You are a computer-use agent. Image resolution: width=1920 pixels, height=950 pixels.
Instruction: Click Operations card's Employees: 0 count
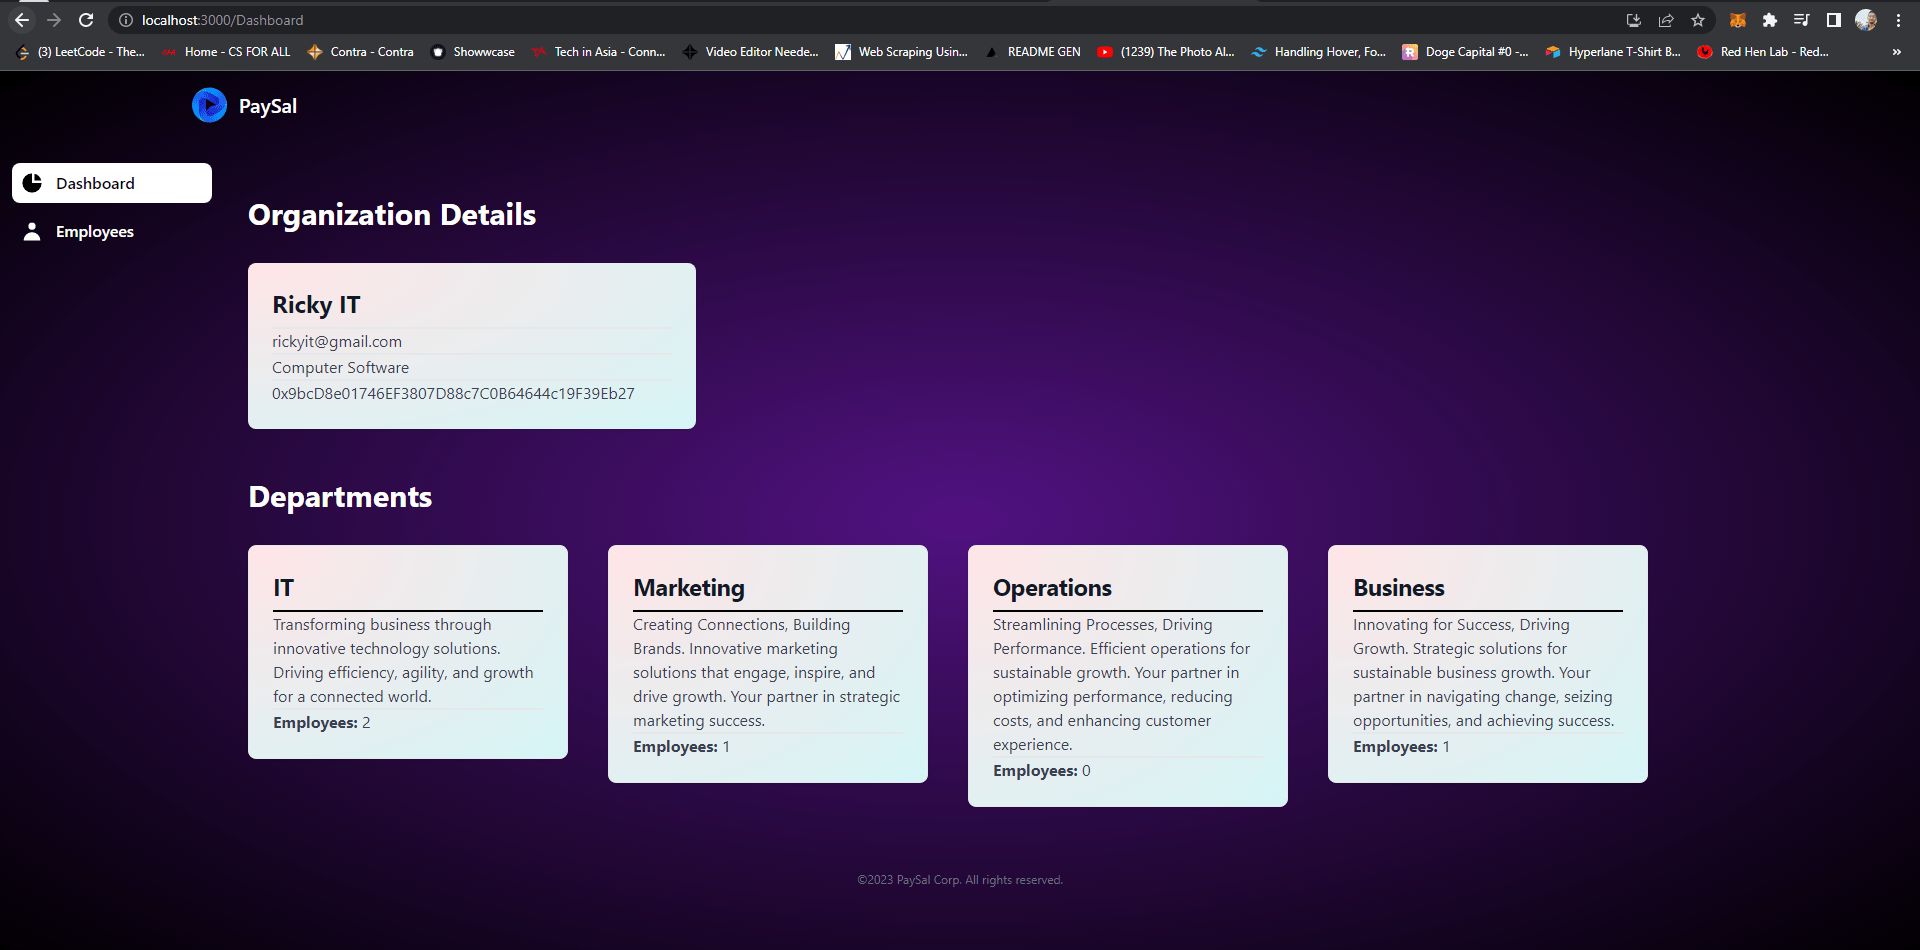(1042, 771)
